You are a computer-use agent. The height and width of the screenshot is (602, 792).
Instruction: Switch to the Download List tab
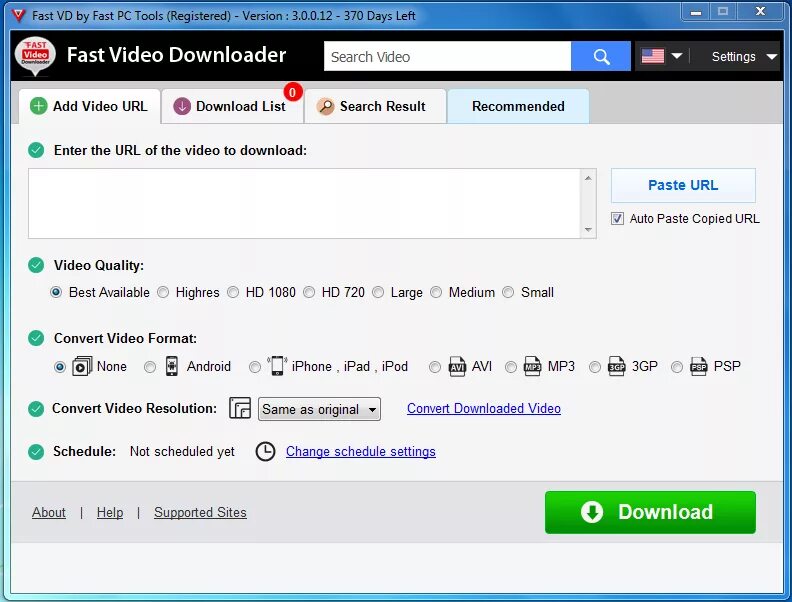click(x=232, y=107)
